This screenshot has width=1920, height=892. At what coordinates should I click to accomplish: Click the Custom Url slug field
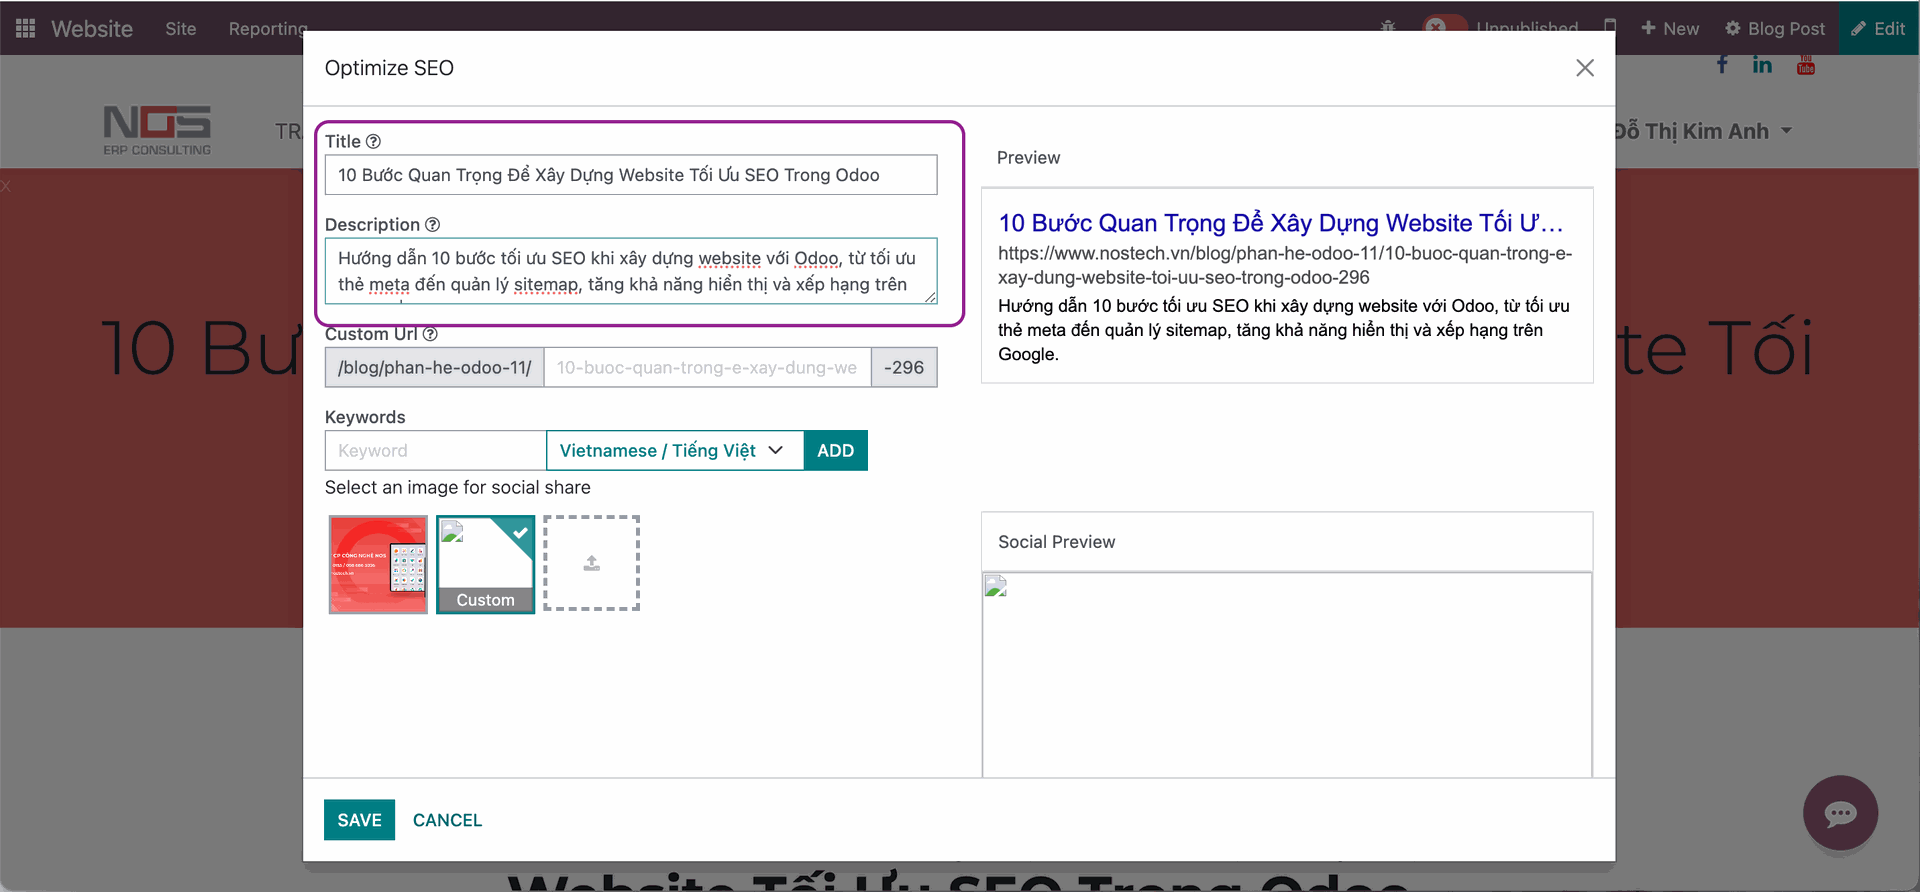coord(707,367)
